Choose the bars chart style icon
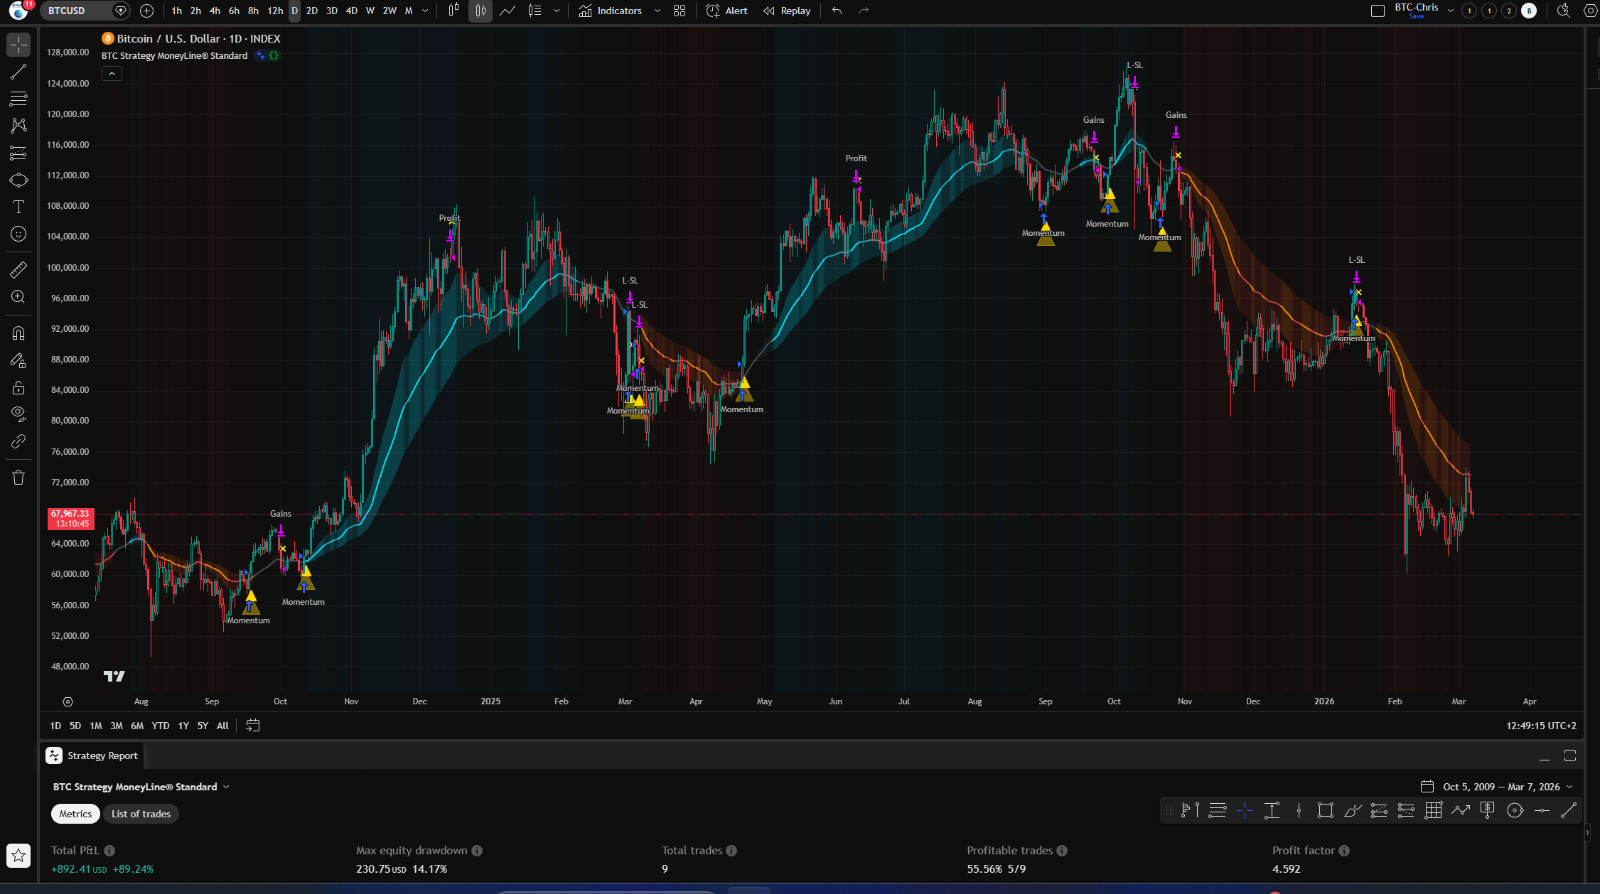The height and width of the screenshot is (894, 1600). [454, 11]
